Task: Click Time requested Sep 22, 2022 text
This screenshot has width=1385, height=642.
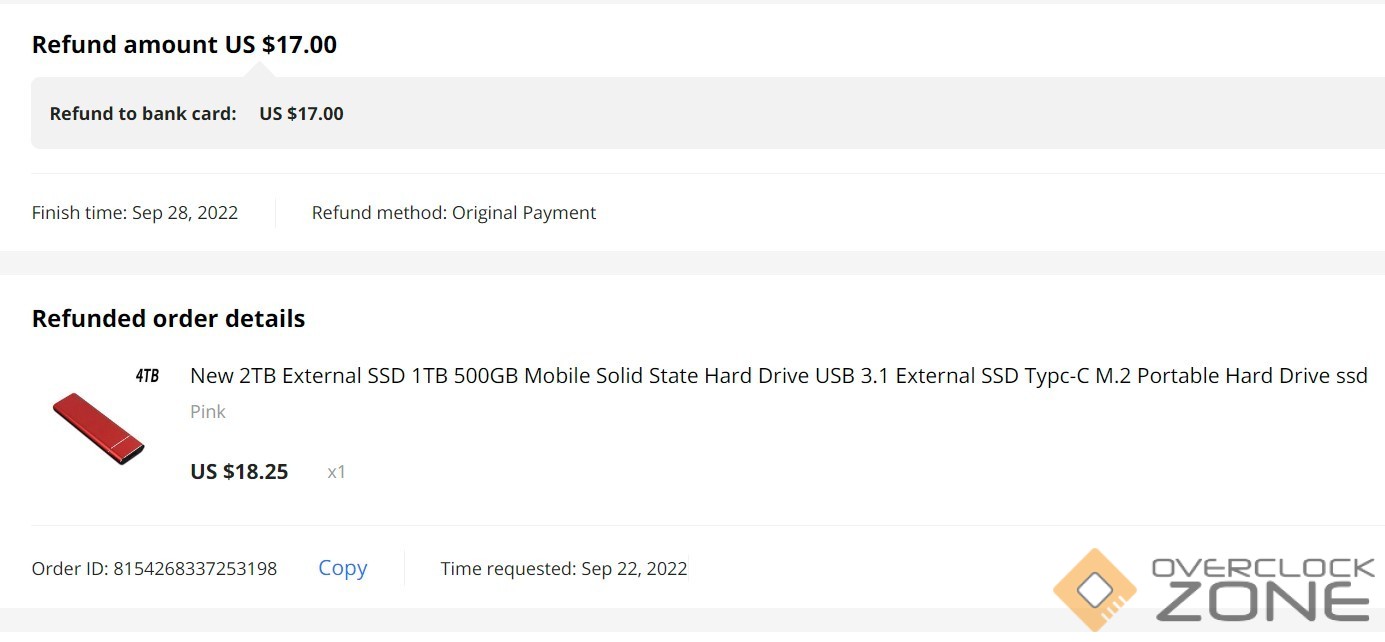Action: pos(564,569)
